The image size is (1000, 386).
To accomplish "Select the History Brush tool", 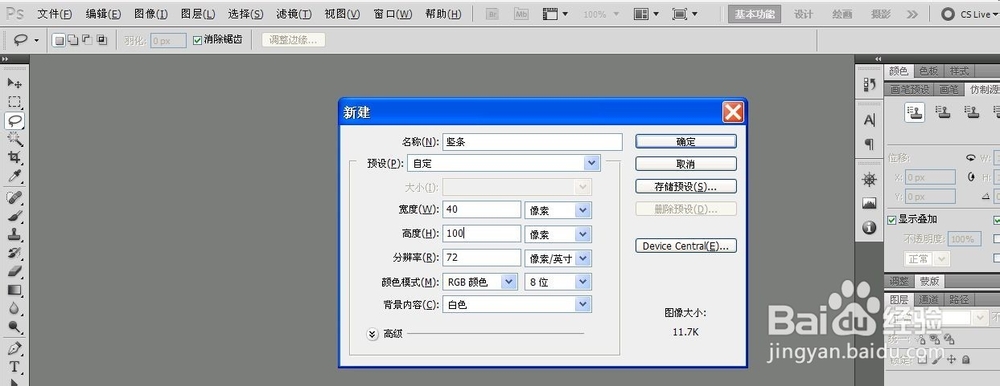I will point(14,253).
